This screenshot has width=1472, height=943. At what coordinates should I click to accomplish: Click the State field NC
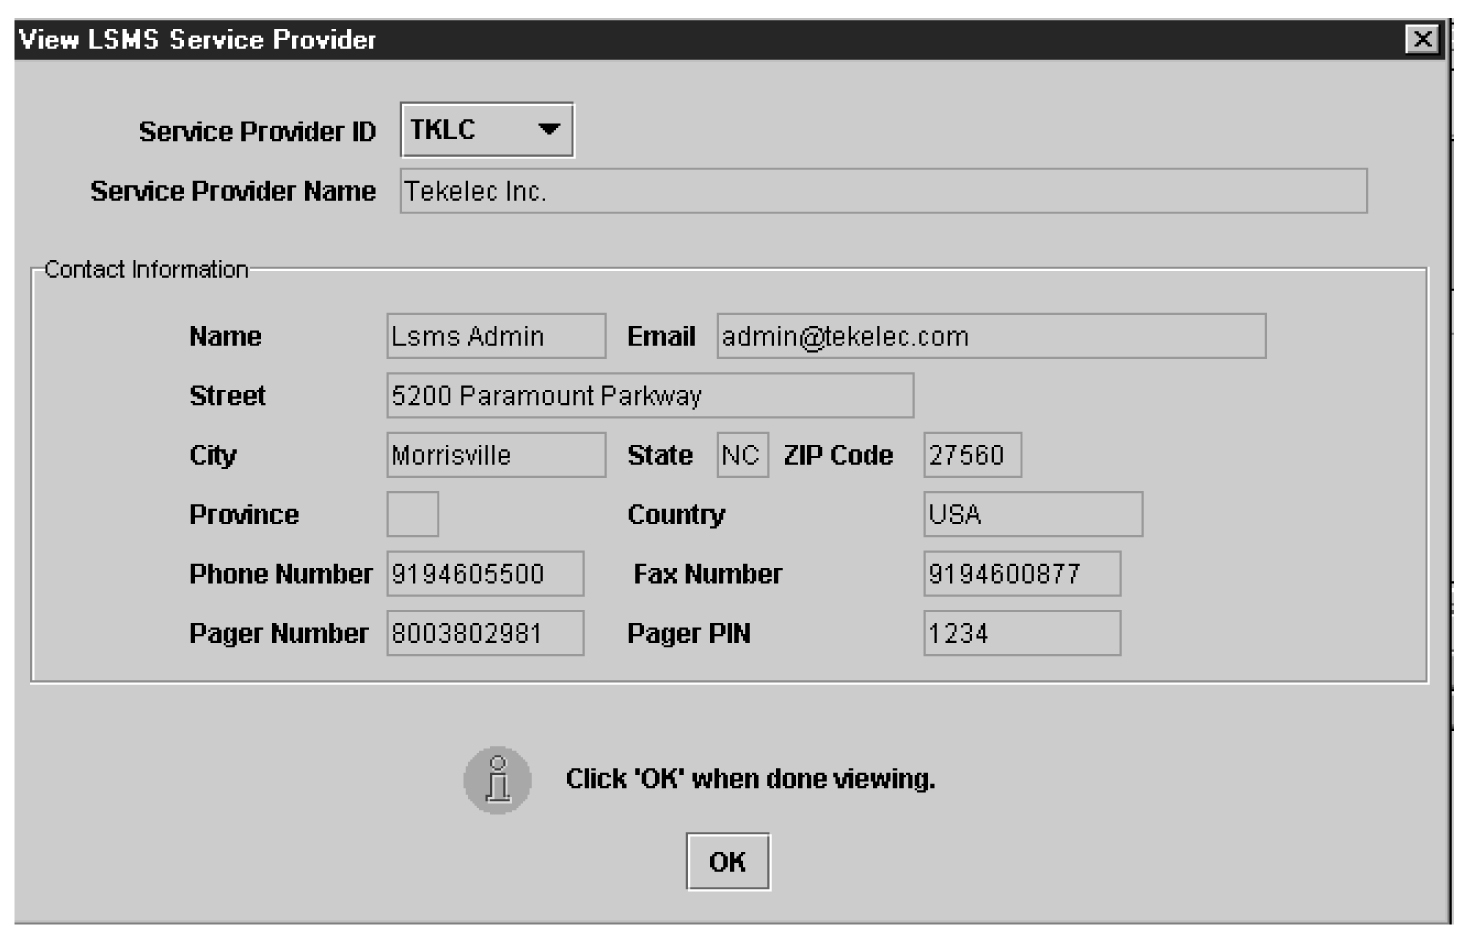click(x=743, y=455)
